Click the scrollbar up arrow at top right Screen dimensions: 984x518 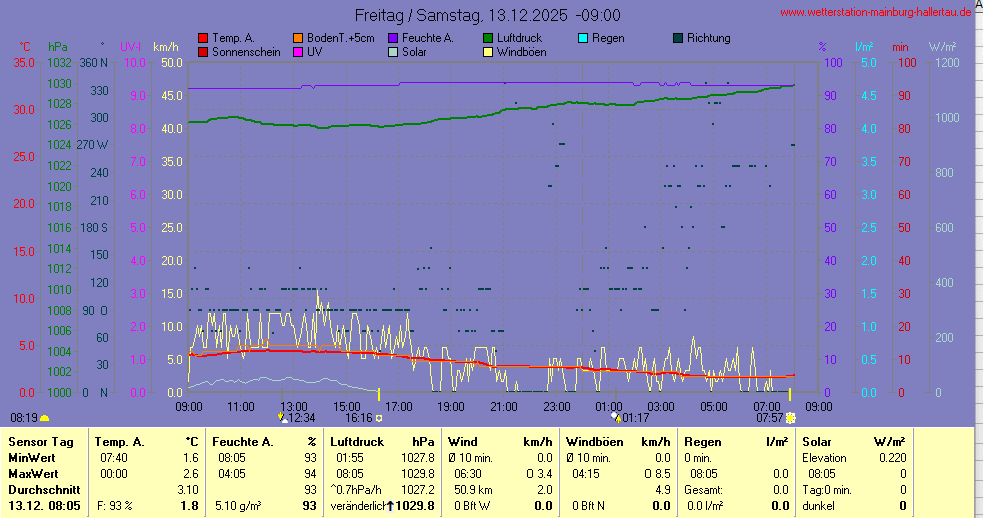click(x=978, y=6)
